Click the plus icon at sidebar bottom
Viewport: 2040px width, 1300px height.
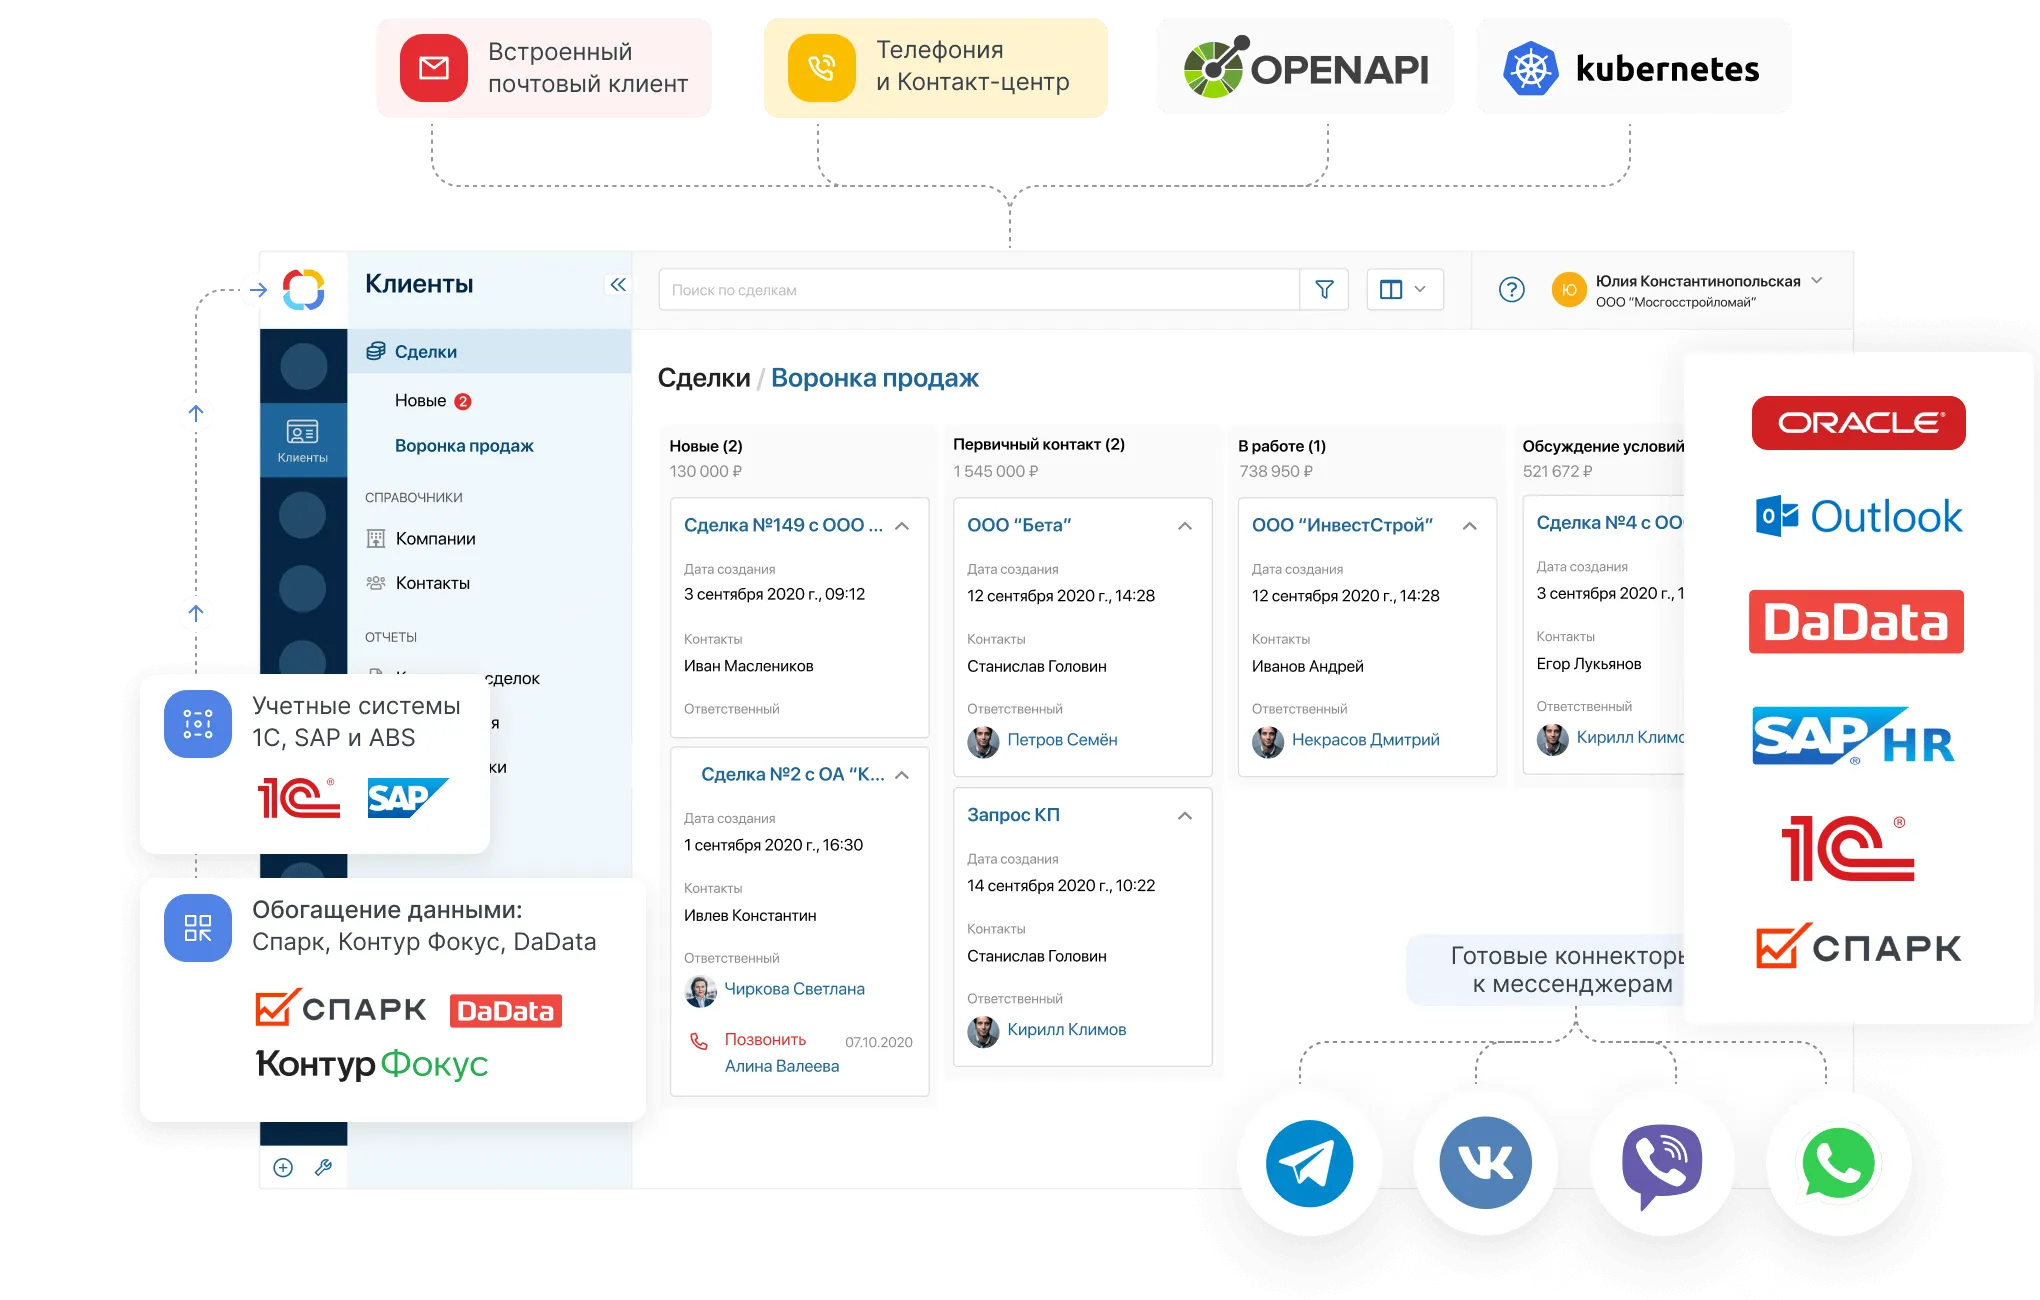tap(282, 1166)
